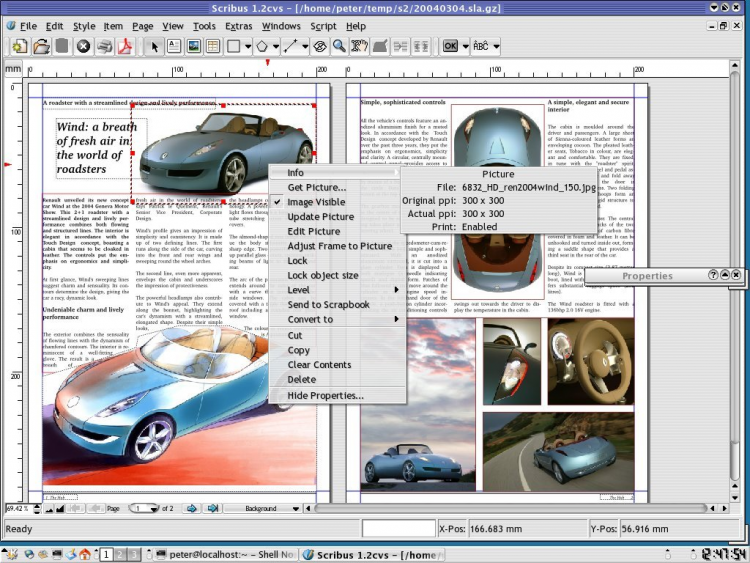750x563 pixels.
Task: Select the Insert Text Frame tool
Action: 173,46
